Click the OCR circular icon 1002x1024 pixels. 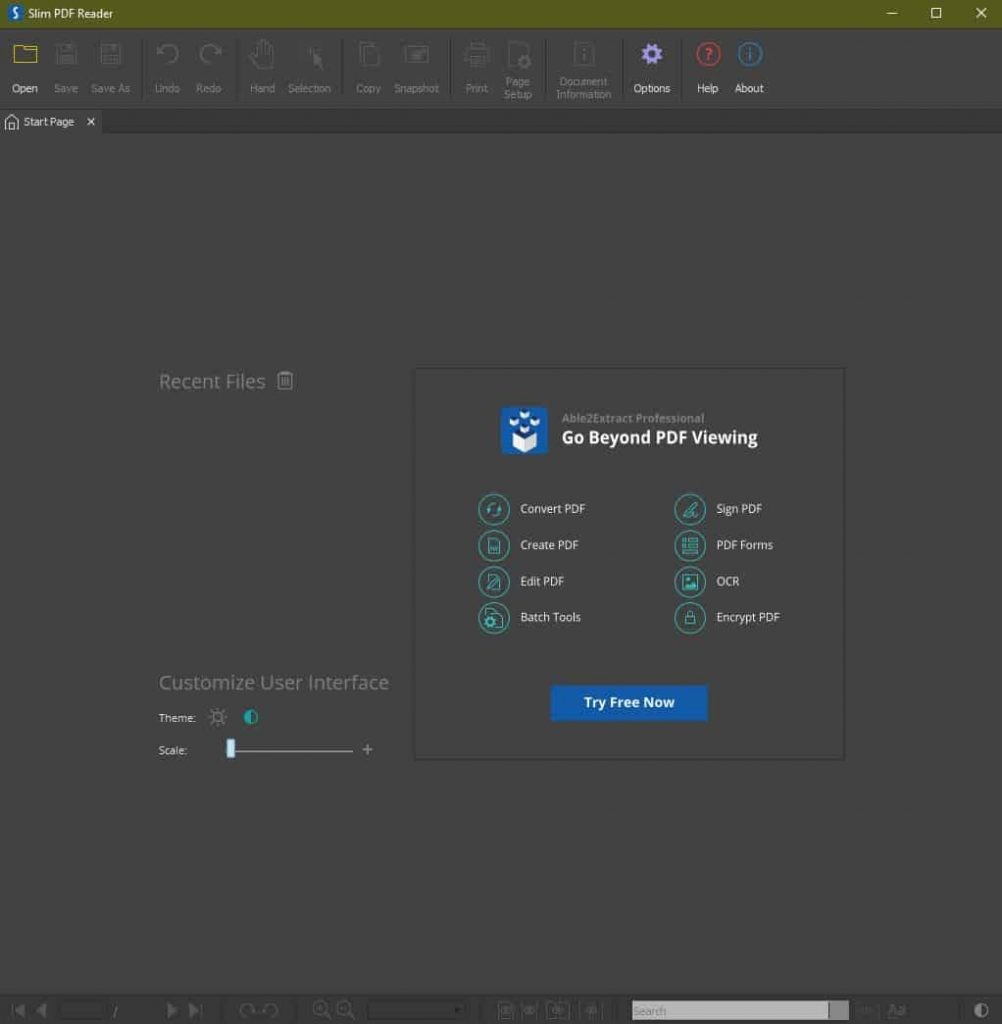point(690,582)
